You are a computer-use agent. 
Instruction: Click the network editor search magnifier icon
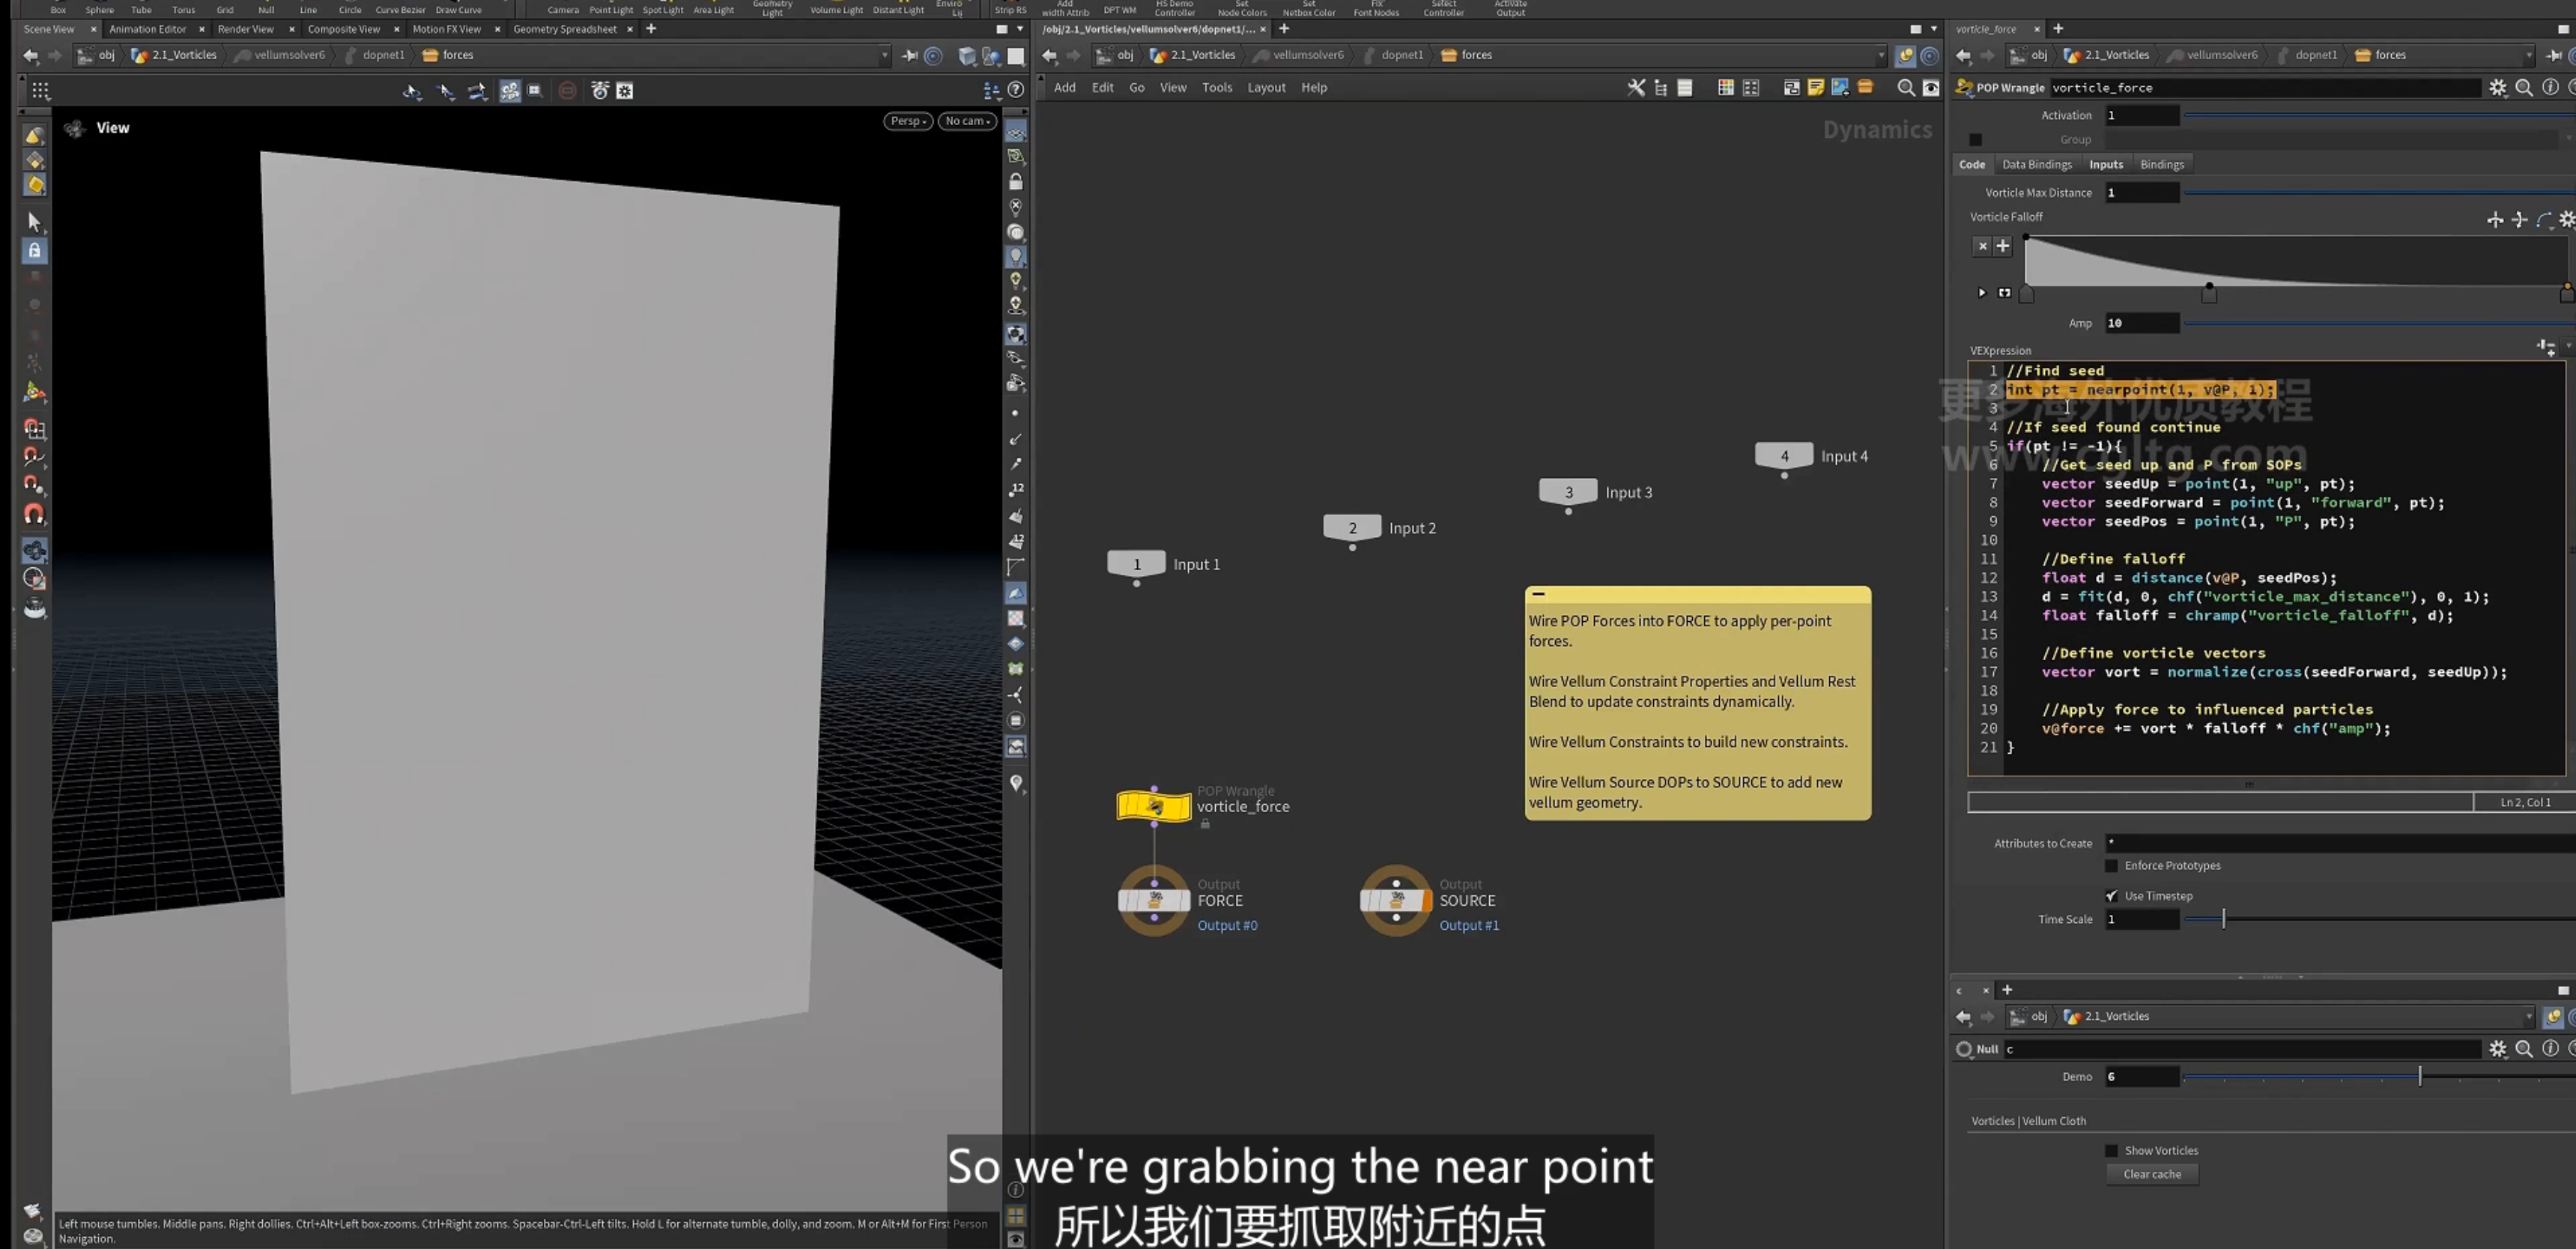(1906, 88)
